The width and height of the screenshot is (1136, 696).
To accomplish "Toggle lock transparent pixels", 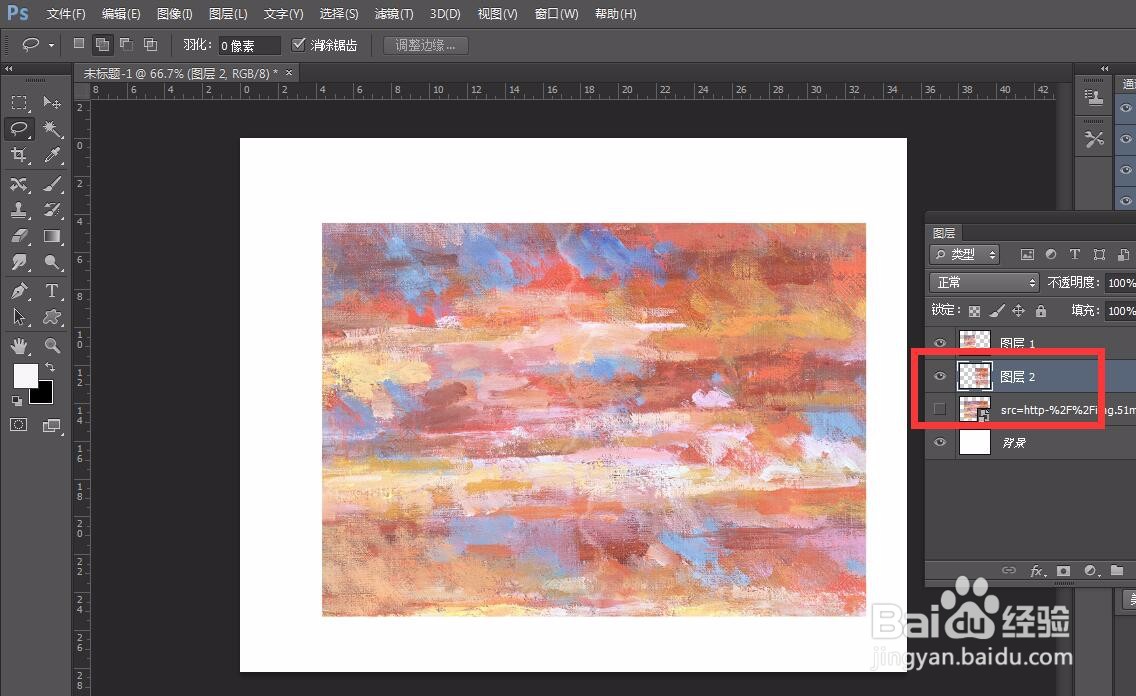I will [x=974, y=311].
